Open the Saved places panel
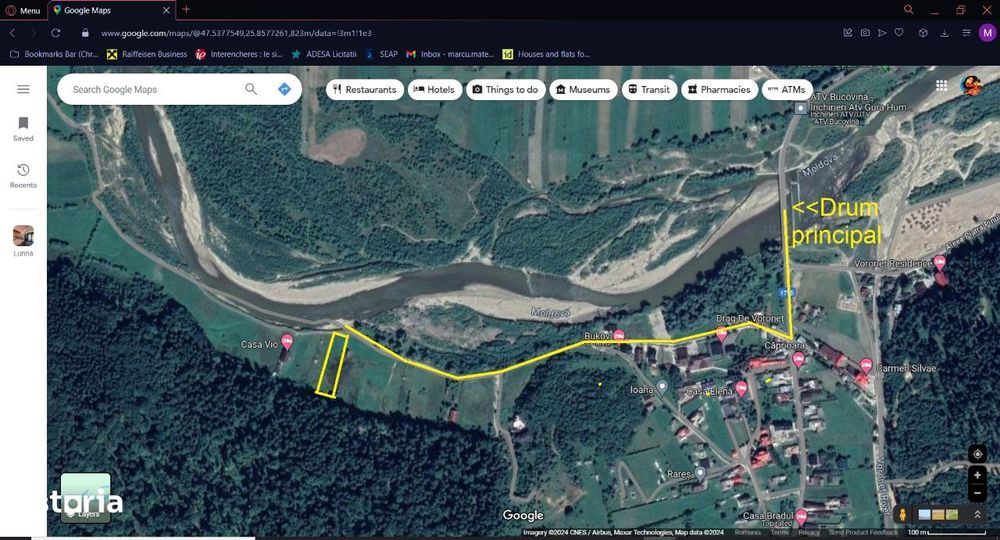 coord(23,129)
